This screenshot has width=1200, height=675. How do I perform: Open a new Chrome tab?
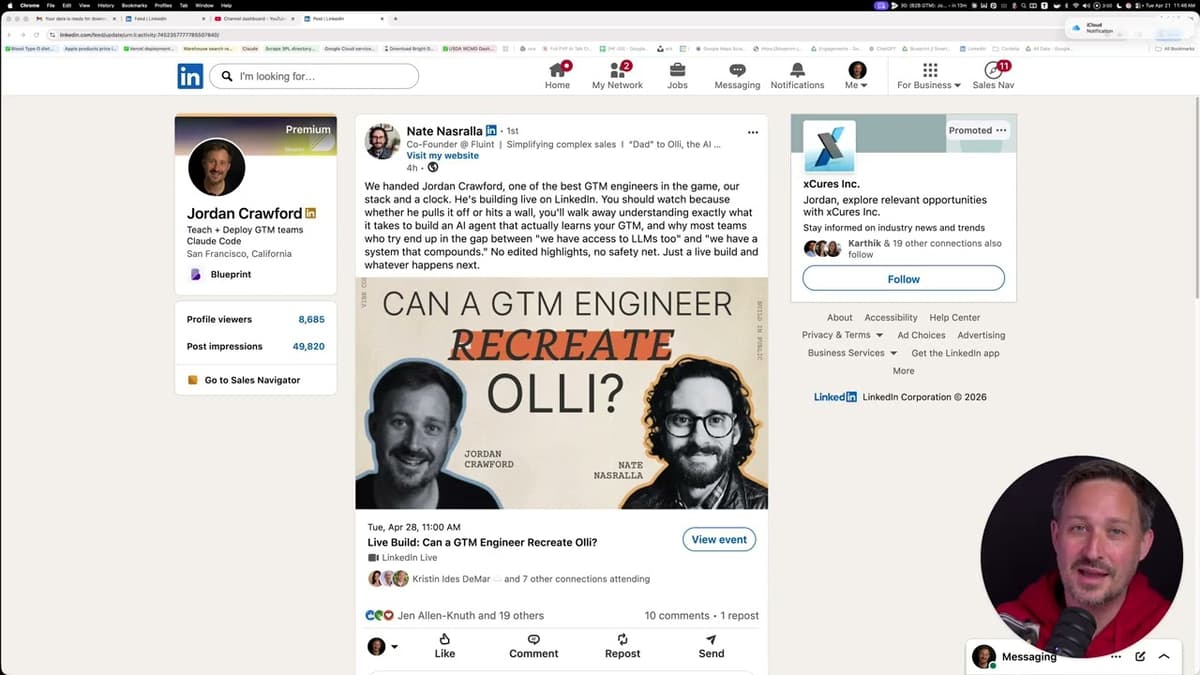(x=396, y=19)
